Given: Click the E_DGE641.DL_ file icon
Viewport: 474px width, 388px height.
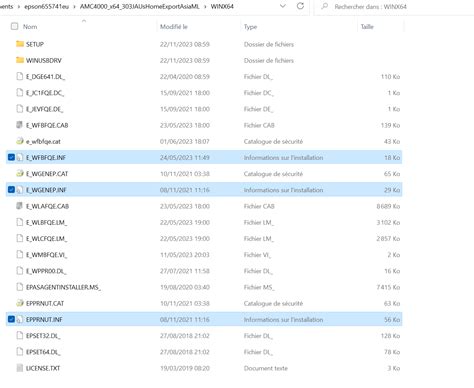Looking at the screenshot, I should tap(20, 76).
